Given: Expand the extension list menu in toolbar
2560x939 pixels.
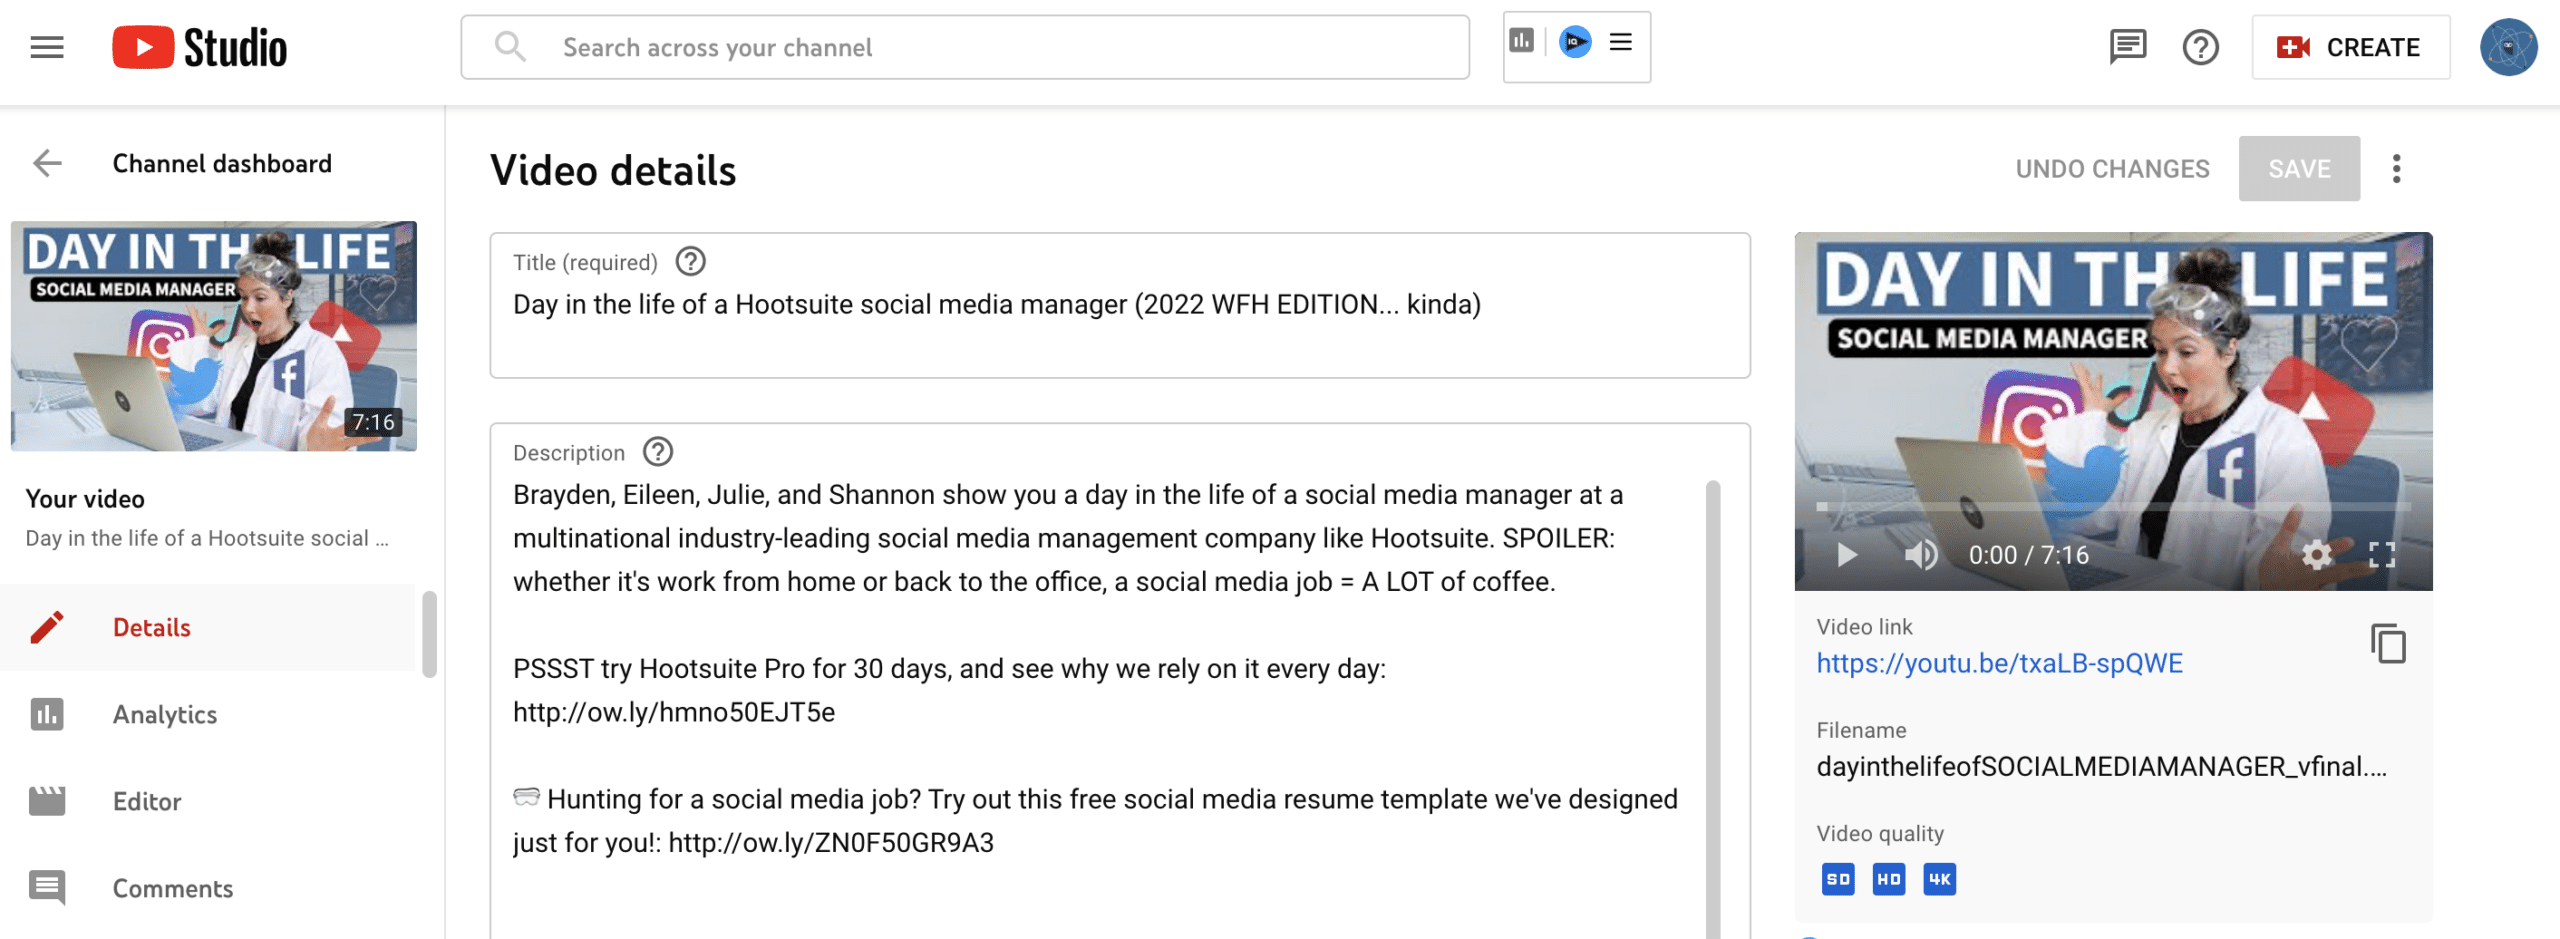Looking at the screenshot, I should (x=1621, y=42).
